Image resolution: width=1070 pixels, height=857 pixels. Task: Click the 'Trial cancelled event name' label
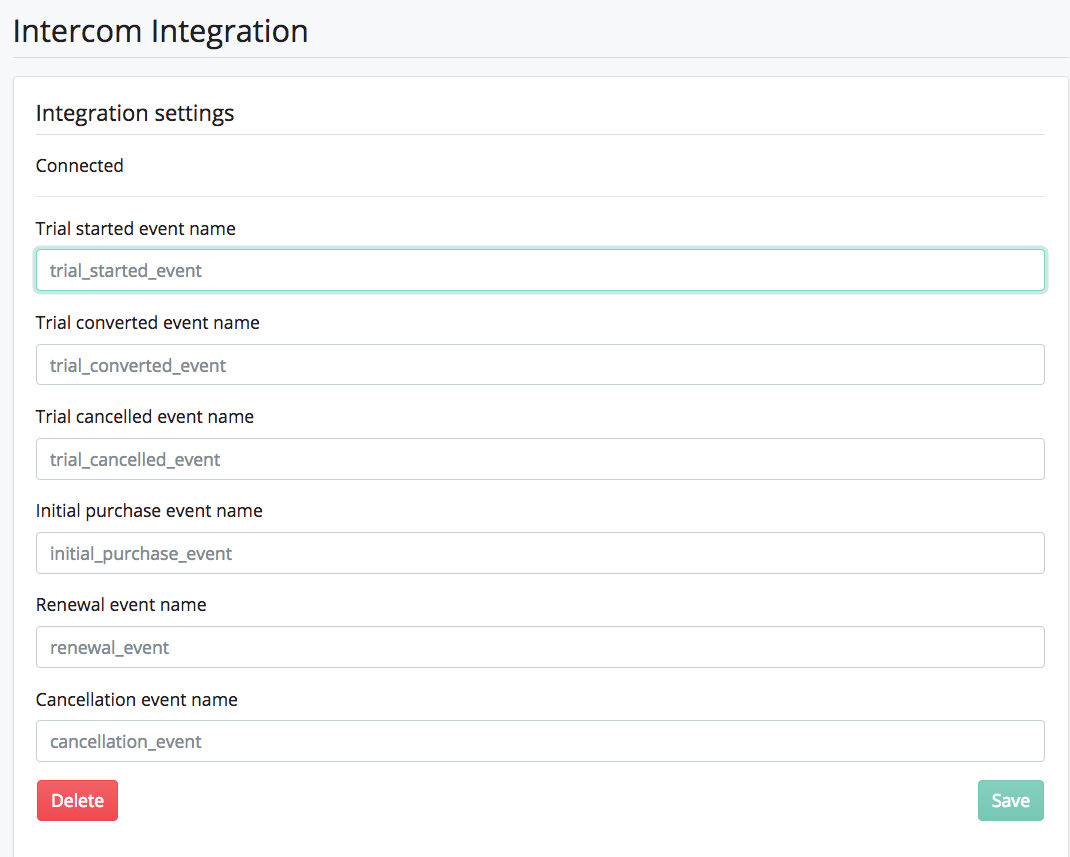coord(145,417)
